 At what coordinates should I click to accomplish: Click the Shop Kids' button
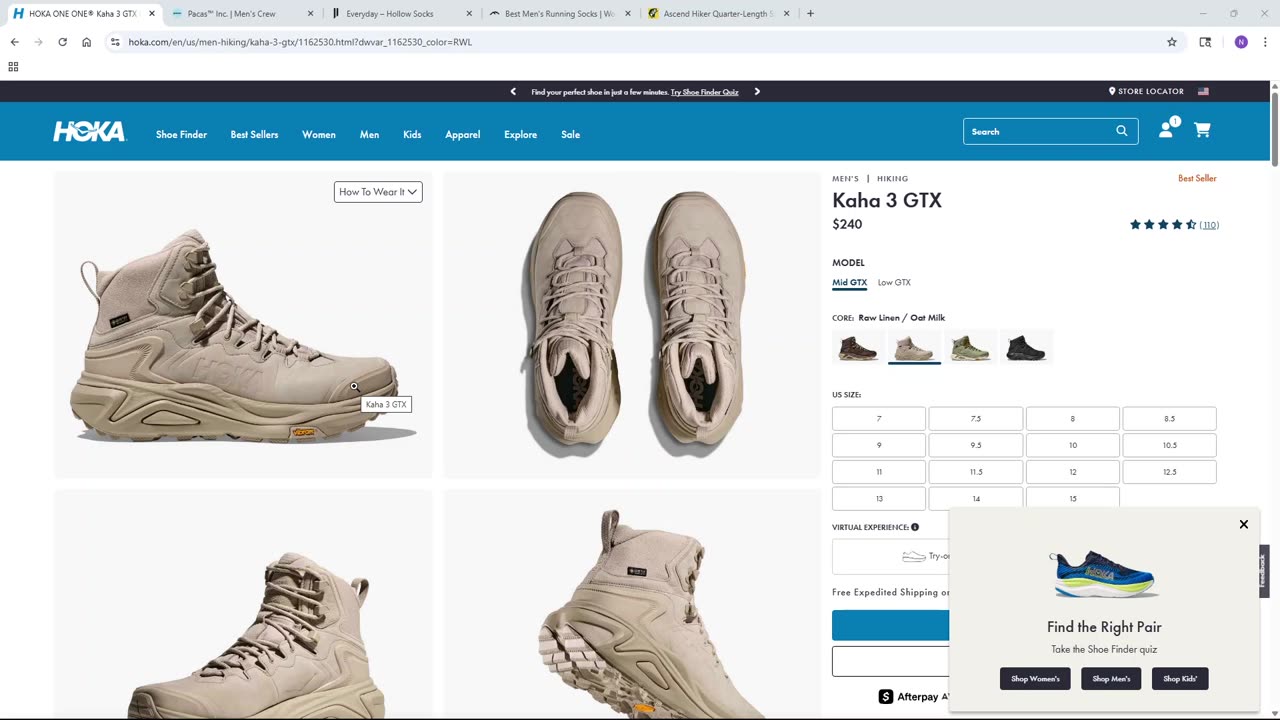pyautogui.click(x=1180, y=679)
